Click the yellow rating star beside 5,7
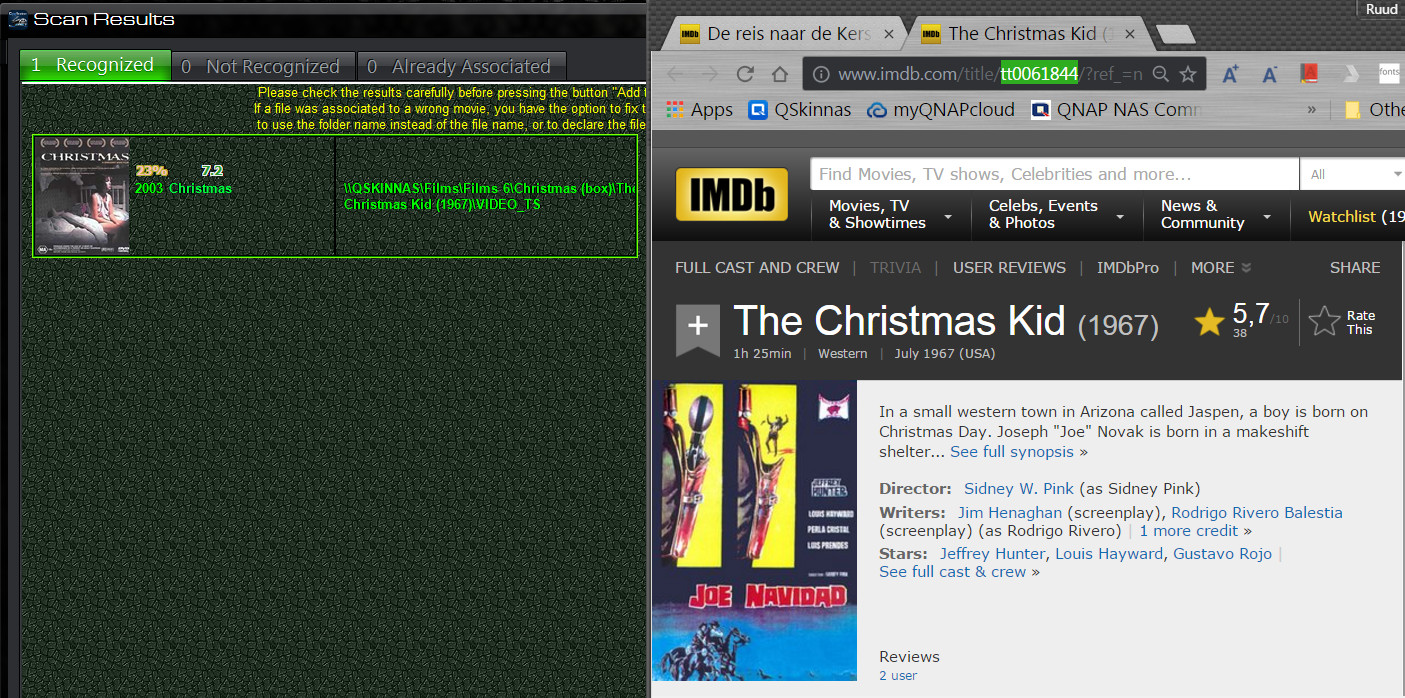 tap(1209, 321)
